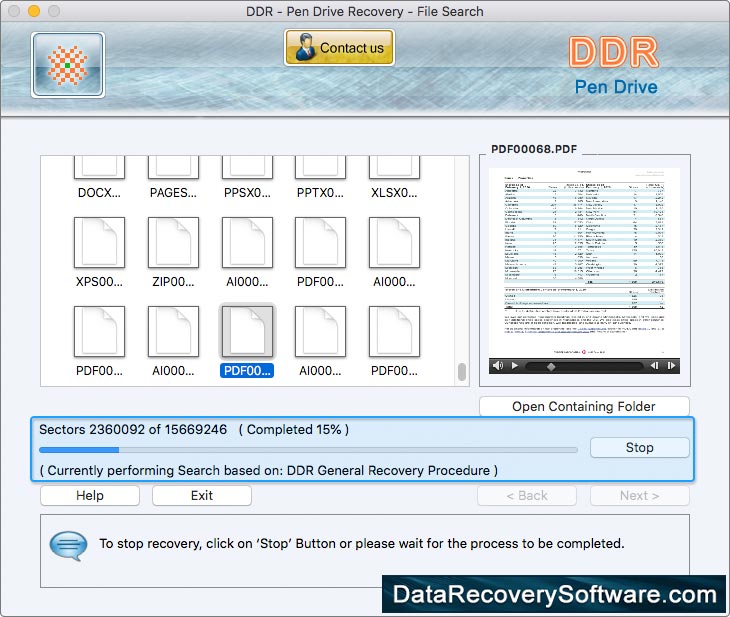730x617 pixels.
Task: Click 'DDR General Recovery Procedure' status line
Action: (269, 471)
